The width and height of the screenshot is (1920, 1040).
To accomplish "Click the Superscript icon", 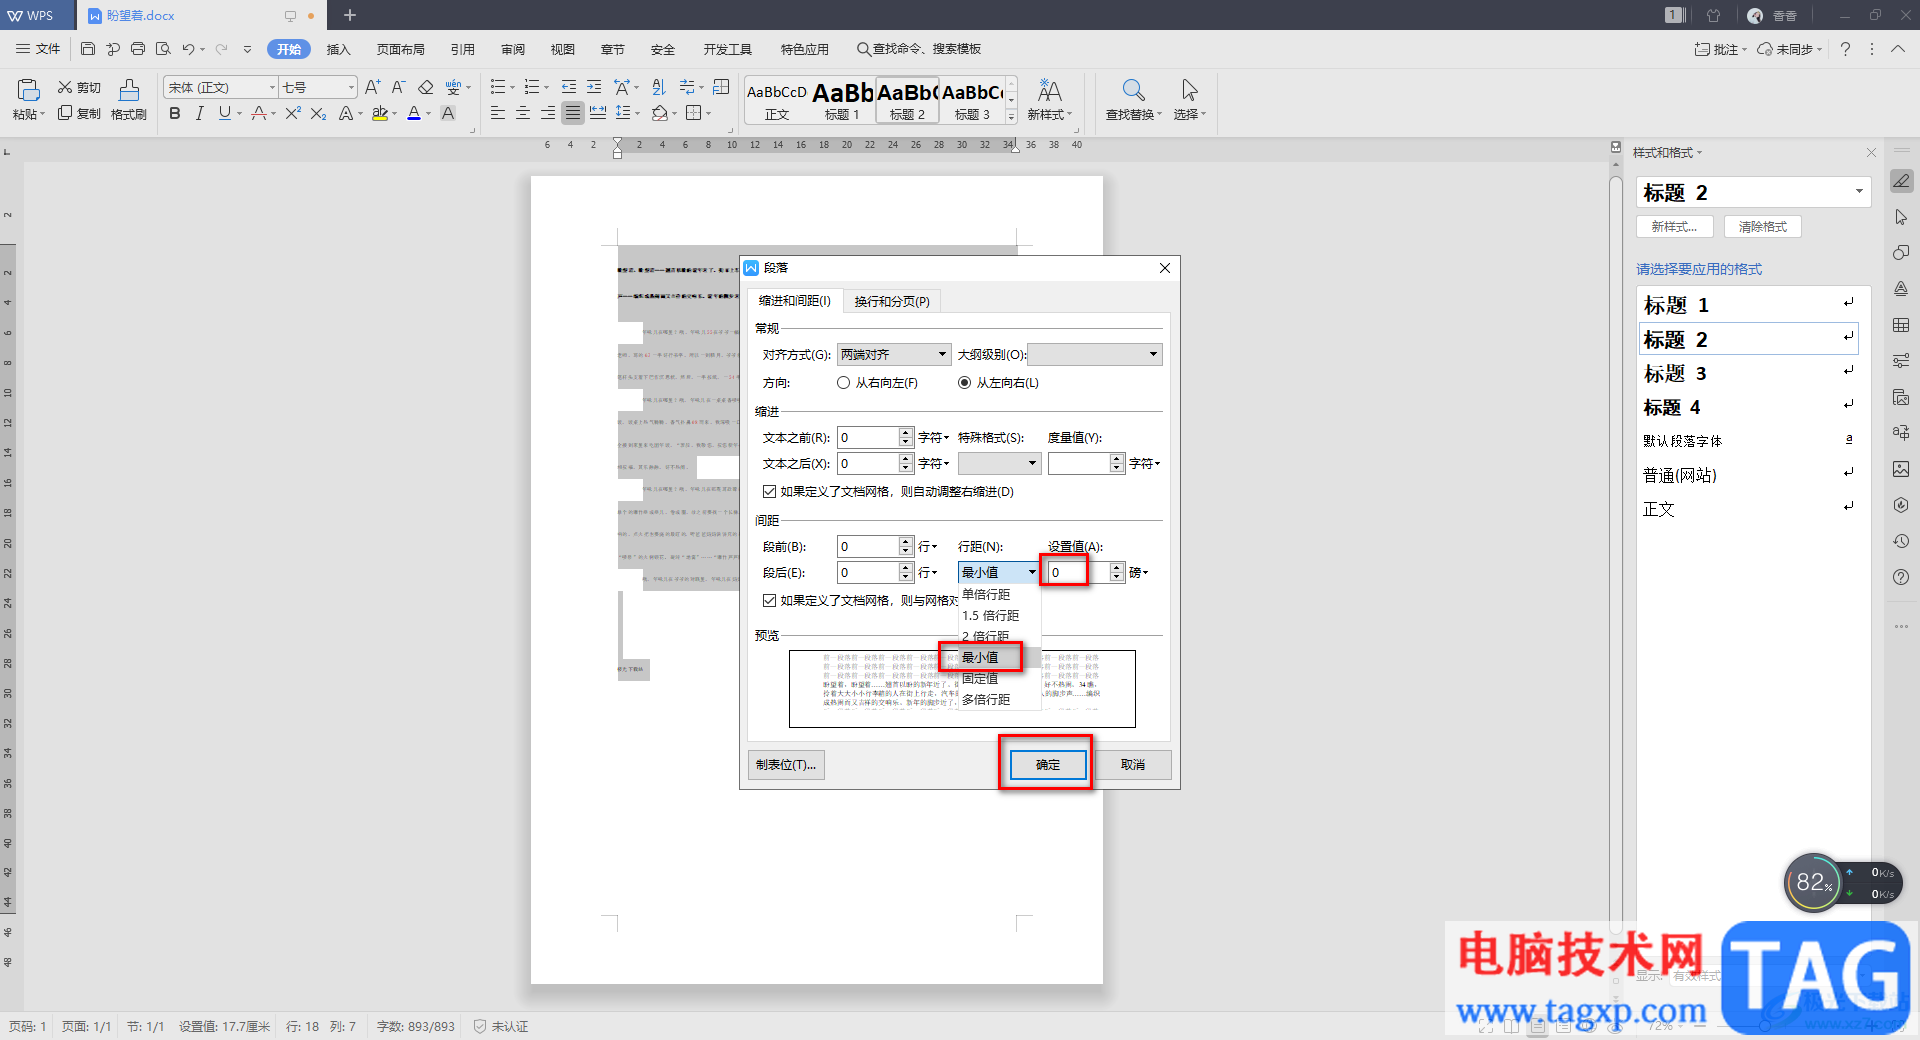I will pos(292,114).
